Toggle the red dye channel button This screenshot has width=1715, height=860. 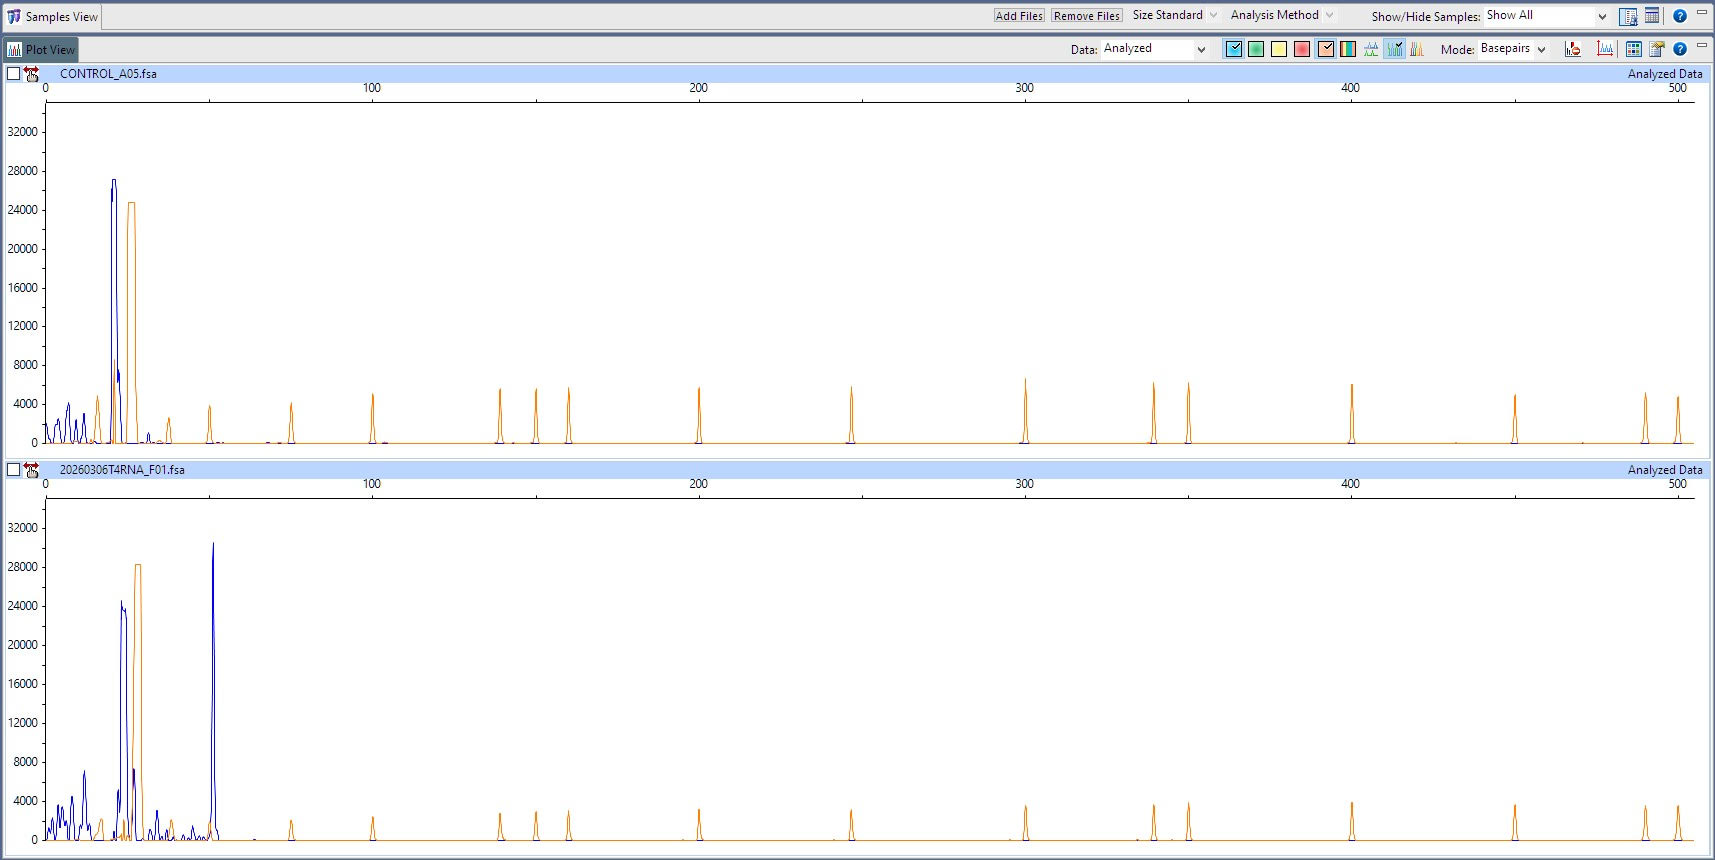tap(1302, 49)
